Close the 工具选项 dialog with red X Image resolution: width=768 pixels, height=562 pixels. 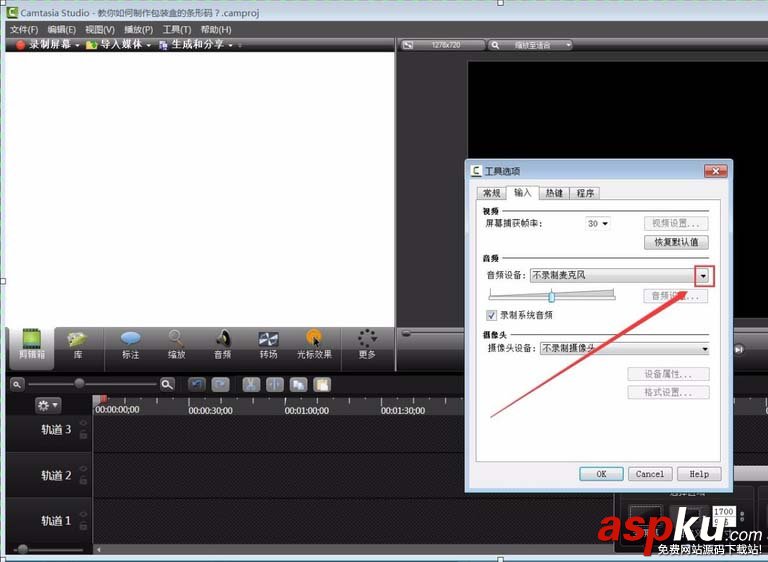[x=716, y=171]
